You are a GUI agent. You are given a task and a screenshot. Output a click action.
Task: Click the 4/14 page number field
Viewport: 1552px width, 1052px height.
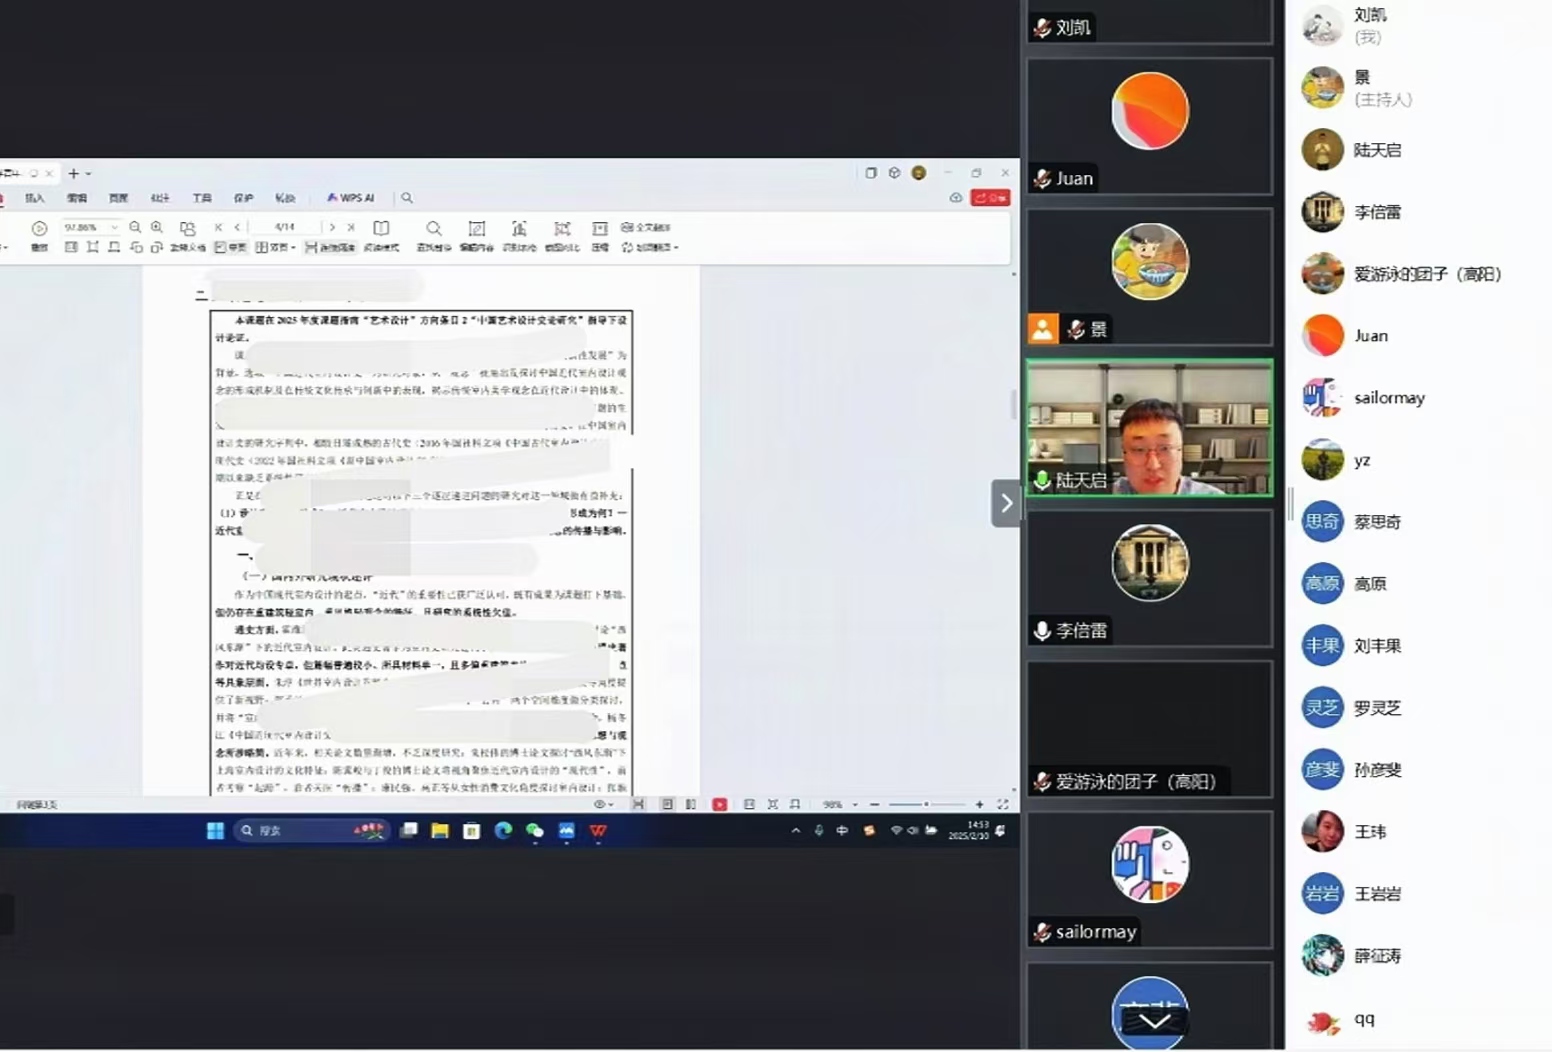(285, 228)
